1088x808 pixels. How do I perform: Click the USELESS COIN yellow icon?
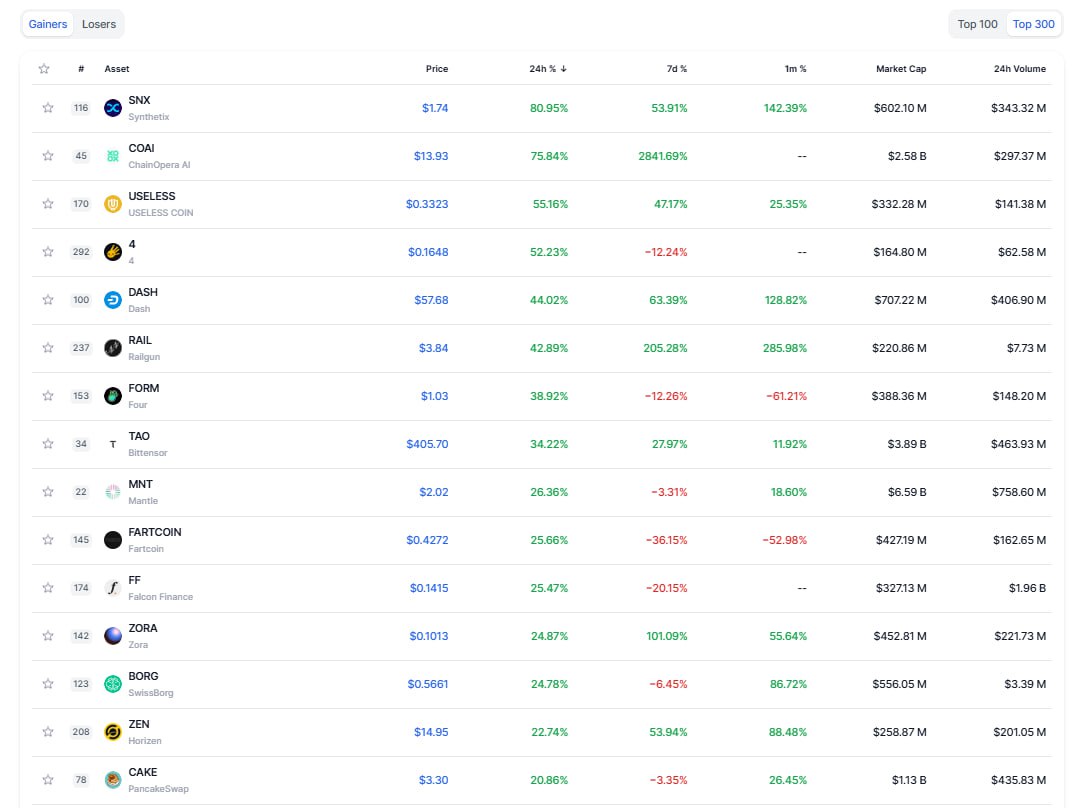113,204
